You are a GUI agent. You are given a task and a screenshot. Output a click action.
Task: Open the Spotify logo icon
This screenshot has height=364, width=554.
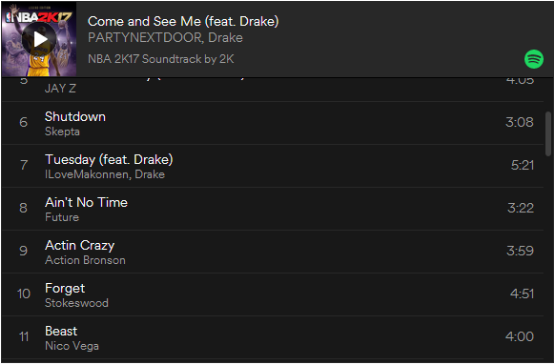(534, 59)
